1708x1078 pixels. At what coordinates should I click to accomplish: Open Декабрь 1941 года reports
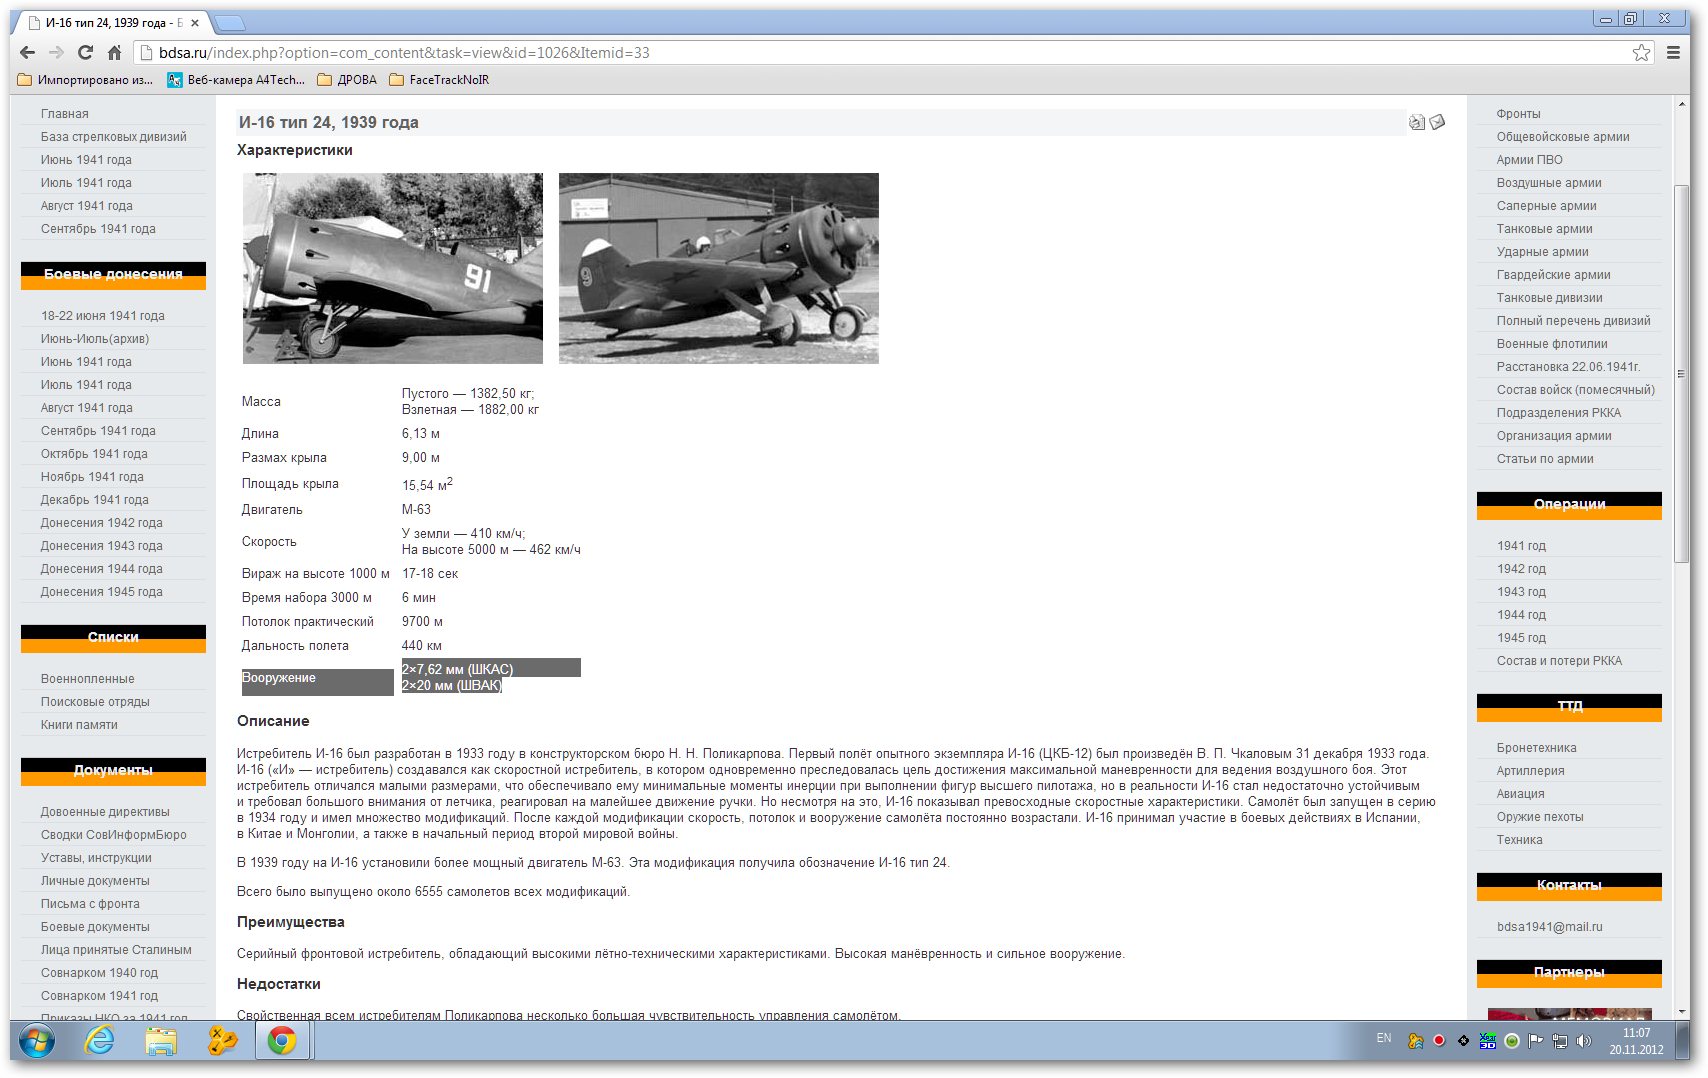(95, 500)
